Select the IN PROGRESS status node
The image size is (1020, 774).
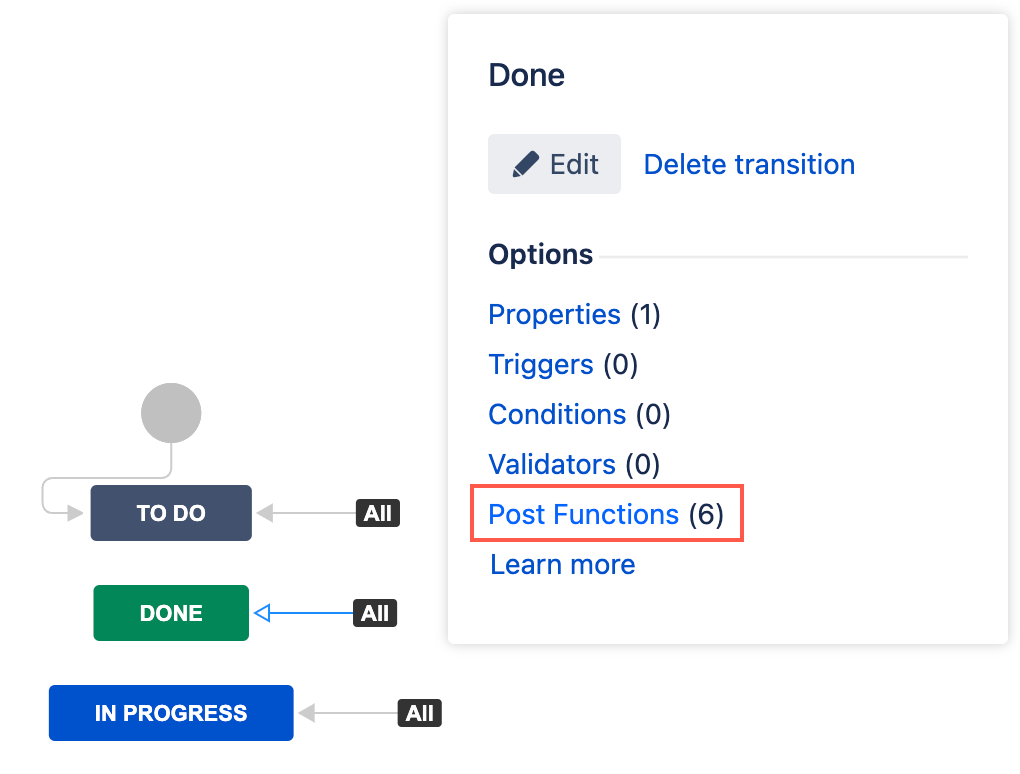pyautogui.click(x=171, y=713)
